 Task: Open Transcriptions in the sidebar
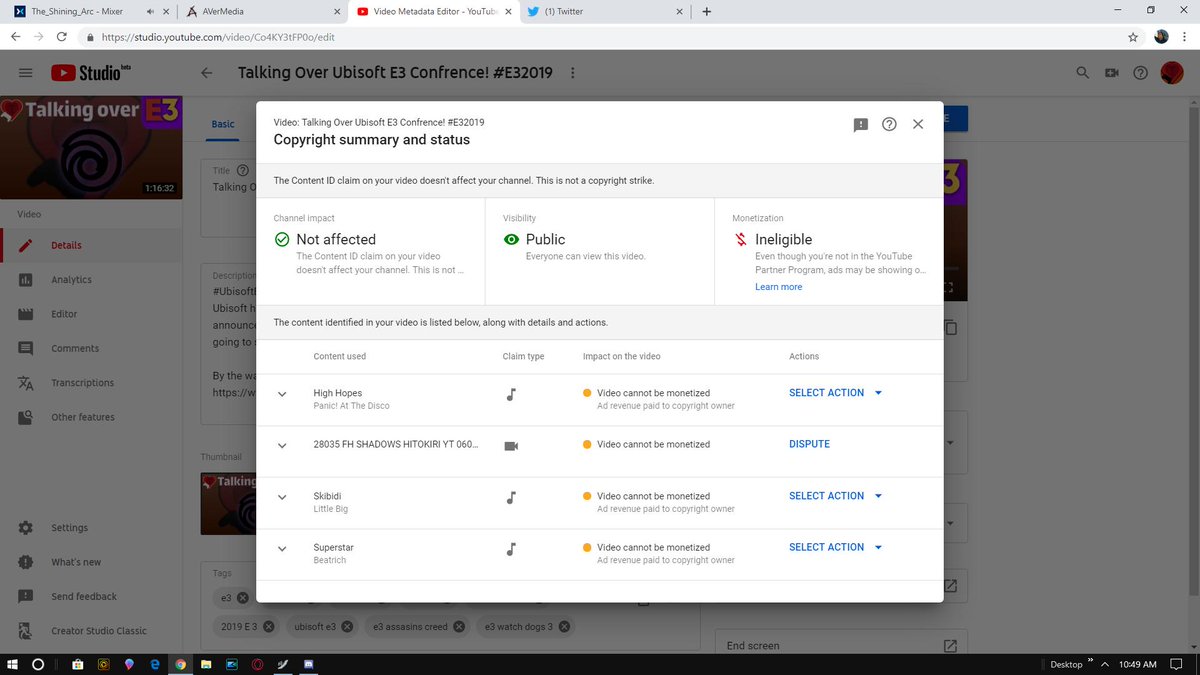coord(91,383)
